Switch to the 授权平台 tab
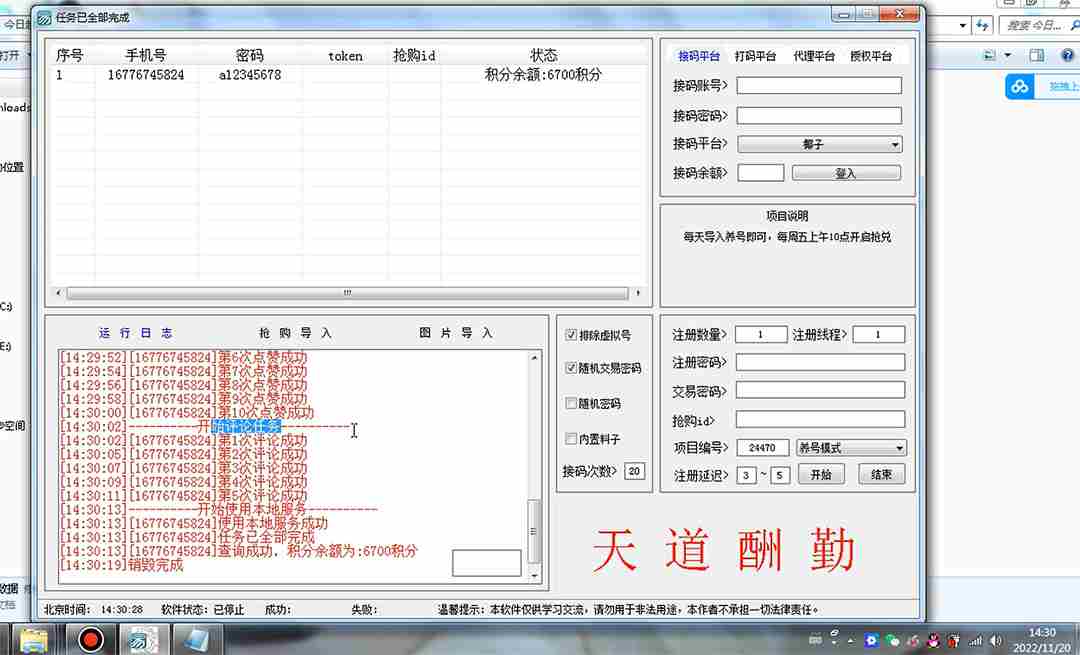This screenshot has height=655, width=1080. click(871, 56)
